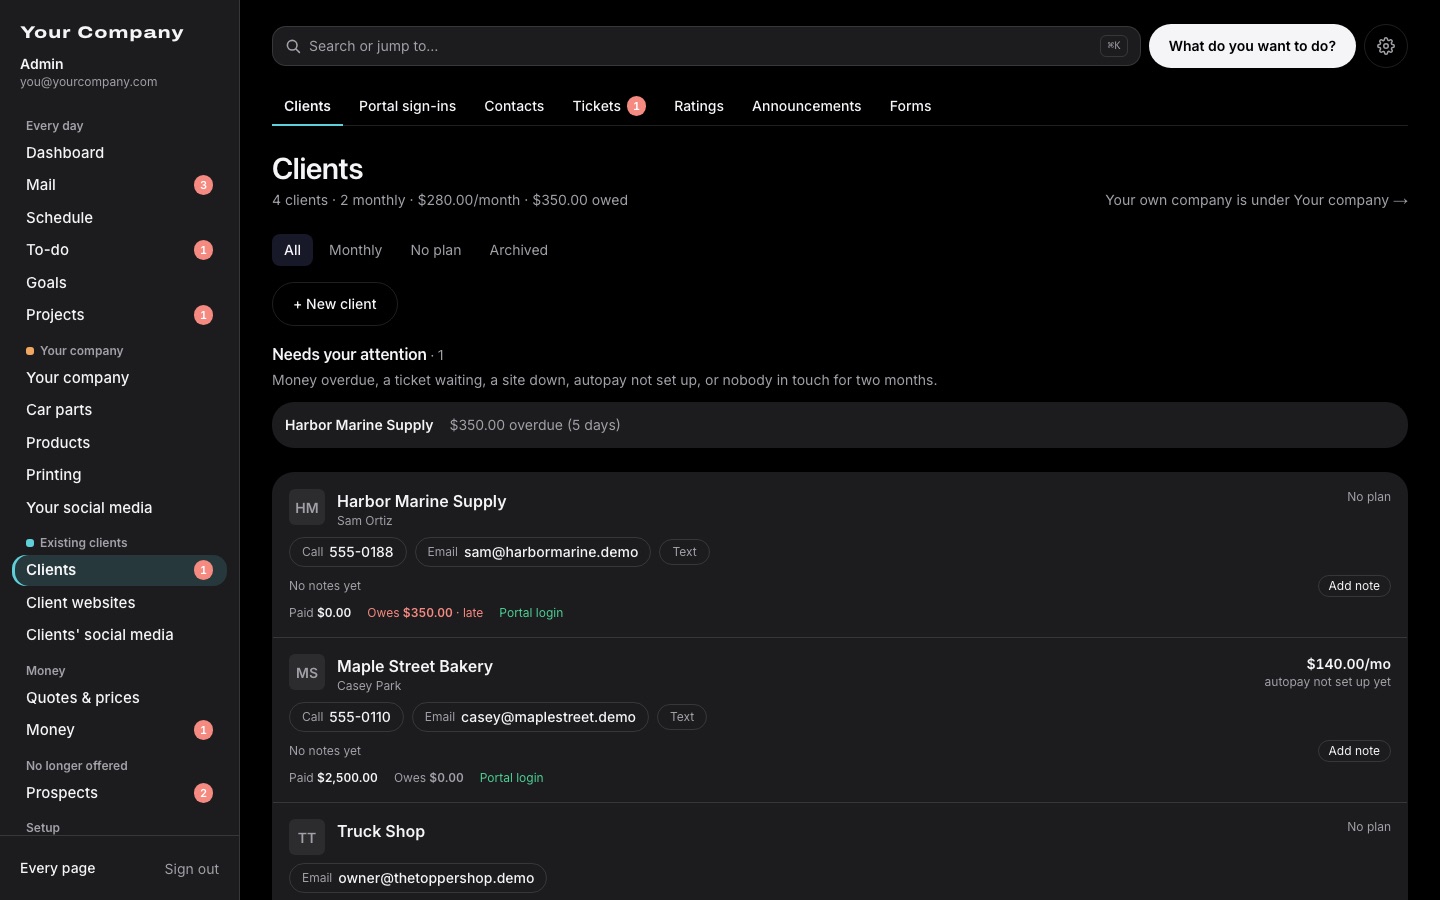Viewport: 1440px width, 900px height.
Task: Click the Mail unread badge showing 3
Action: point(203,185)
